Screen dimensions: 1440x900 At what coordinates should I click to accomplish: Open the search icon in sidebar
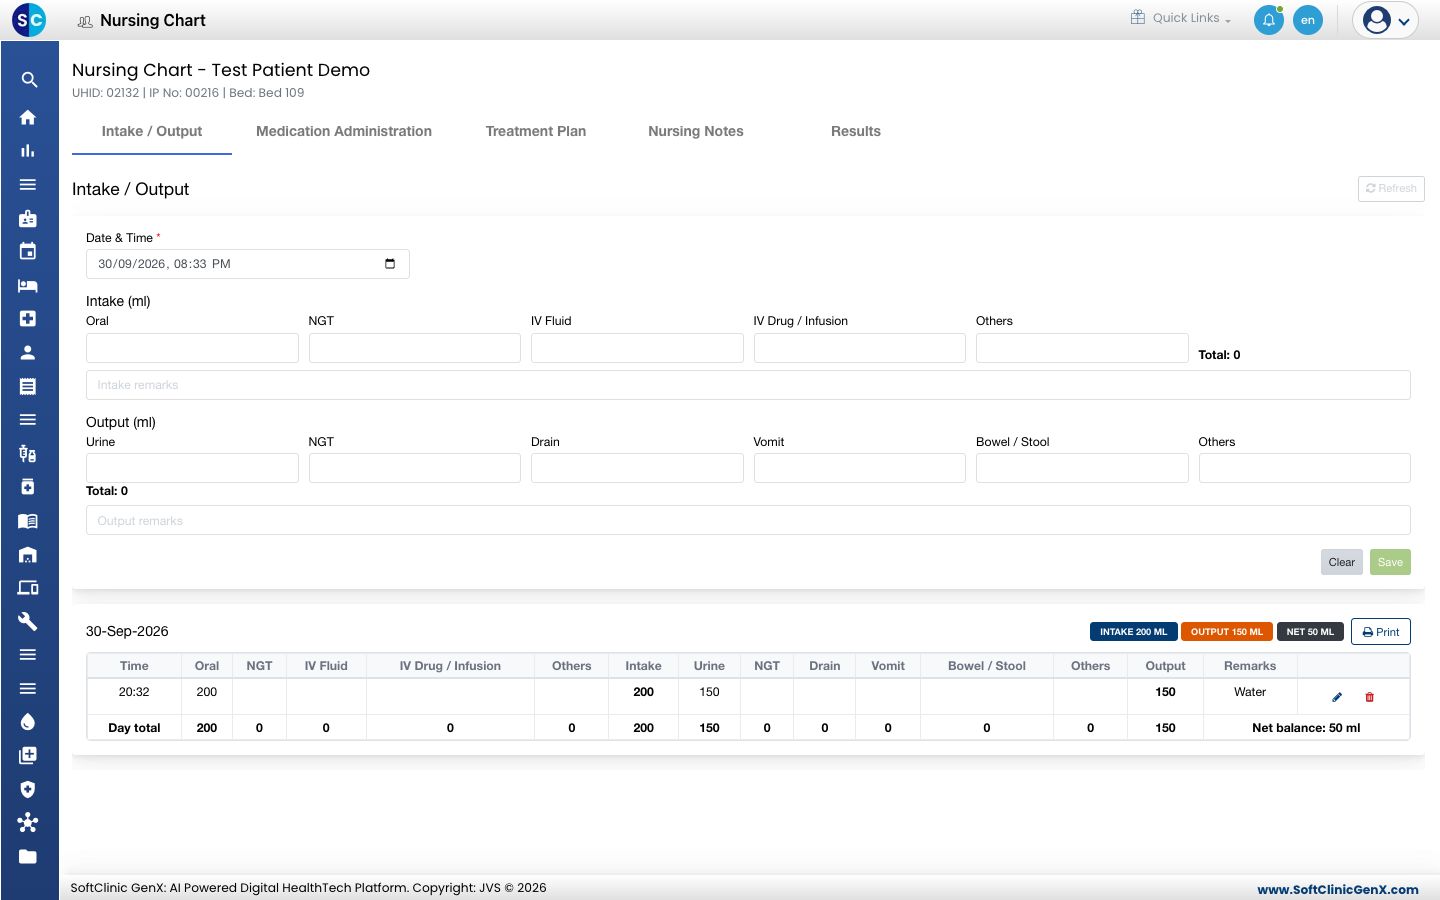(29, 80)
